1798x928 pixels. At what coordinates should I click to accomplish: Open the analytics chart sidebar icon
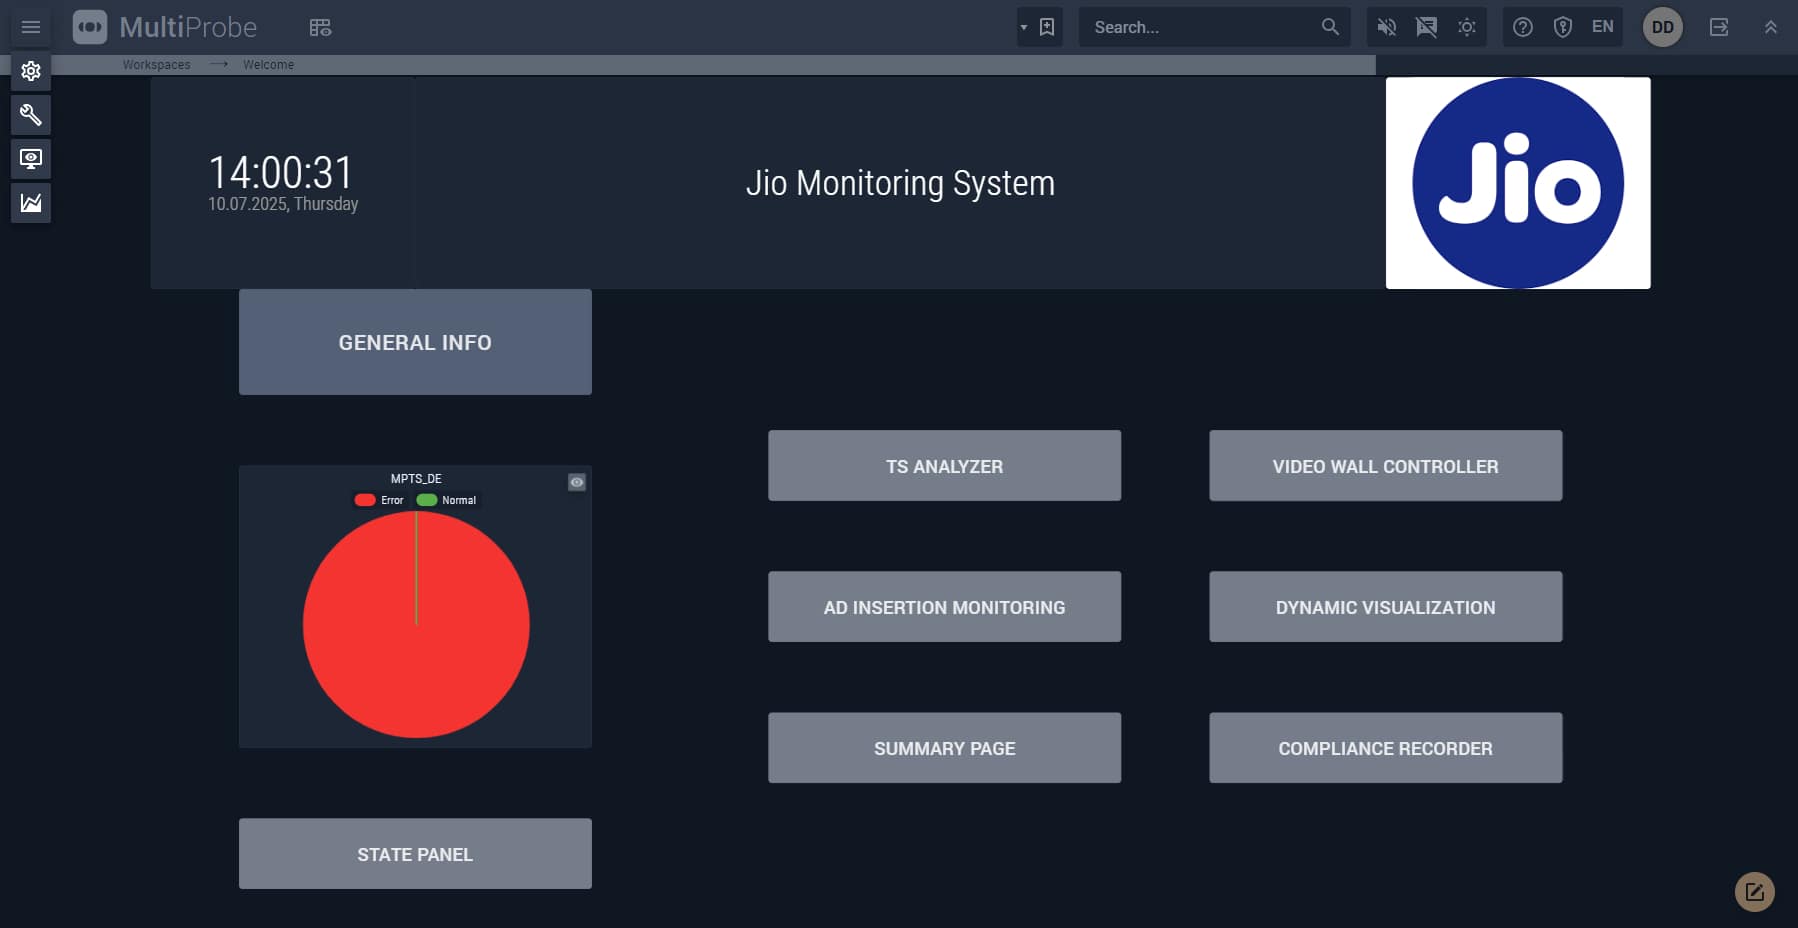click(x=31, y=203)
